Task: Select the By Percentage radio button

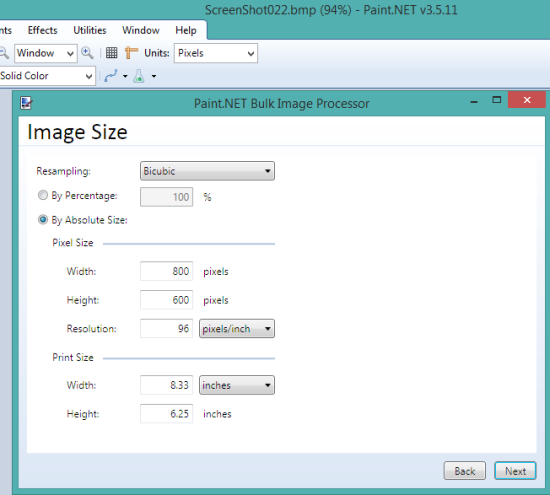Action: pos(43,195)
